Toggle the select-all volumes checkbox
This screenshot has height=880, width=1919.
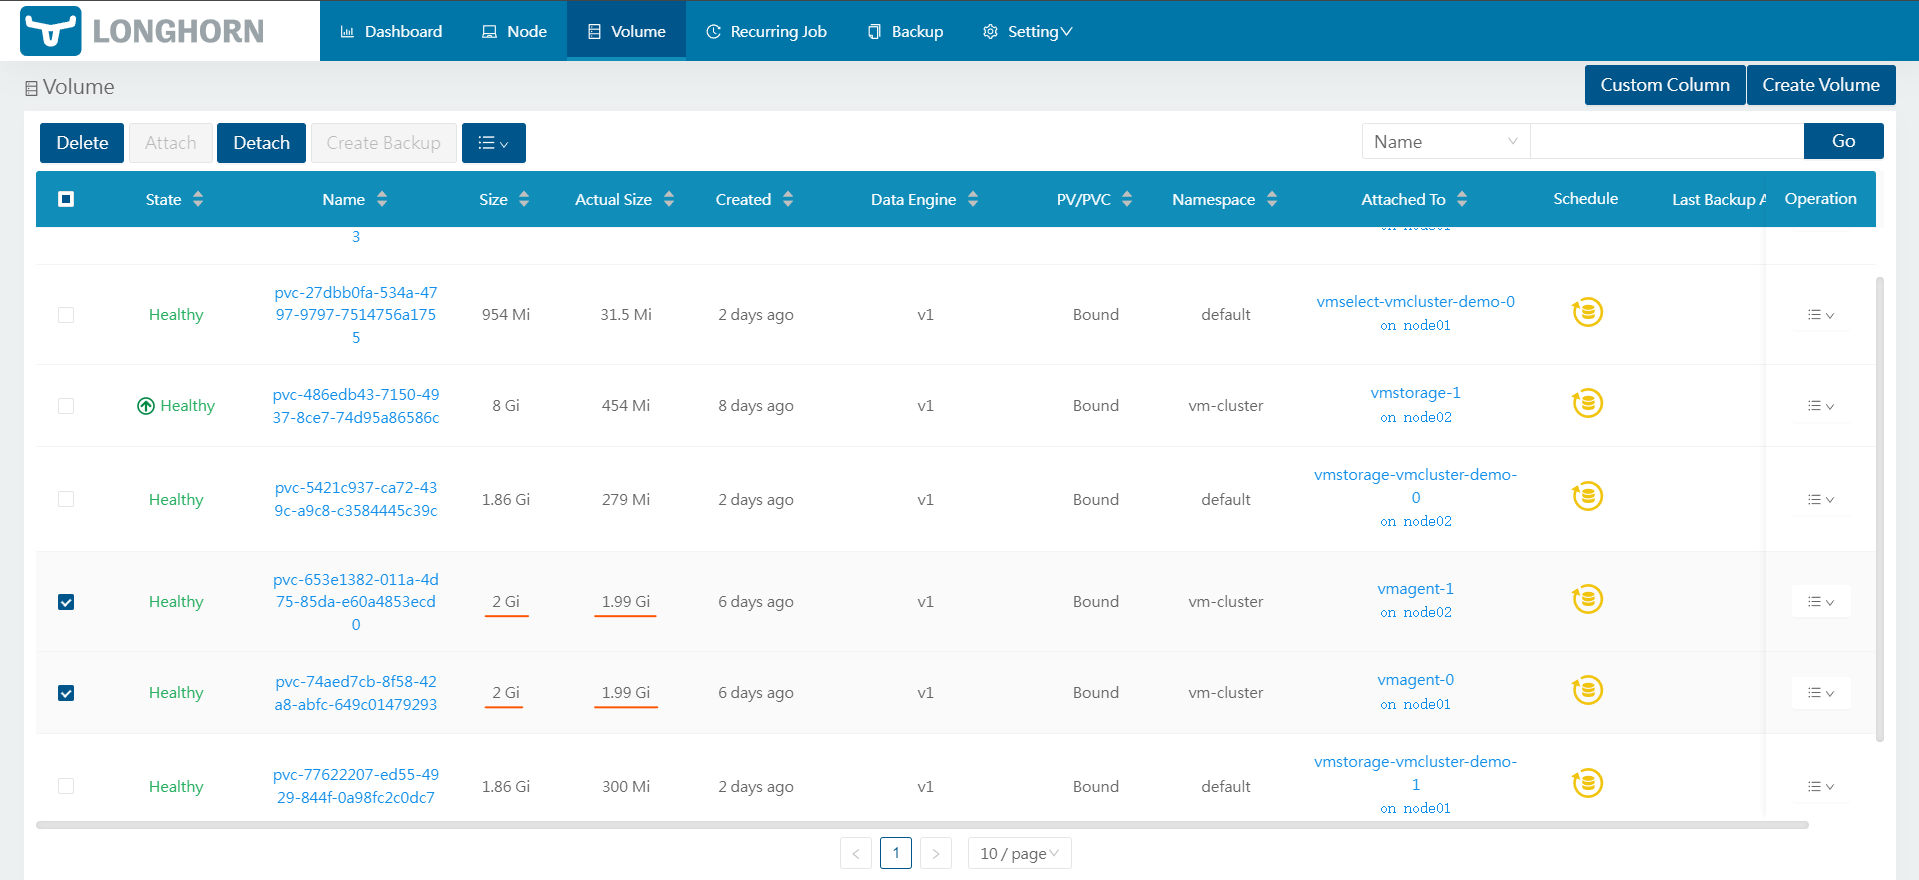pos(66,199)
